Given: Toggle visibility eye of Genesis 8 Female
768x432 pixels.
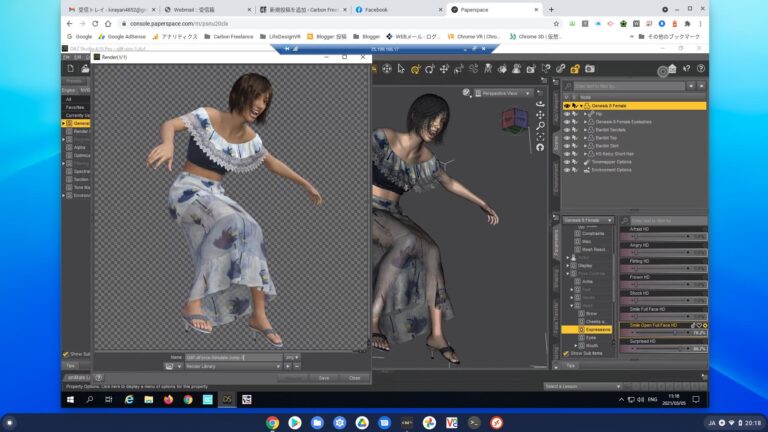Looking at the screenshot, I should point(567,106).
